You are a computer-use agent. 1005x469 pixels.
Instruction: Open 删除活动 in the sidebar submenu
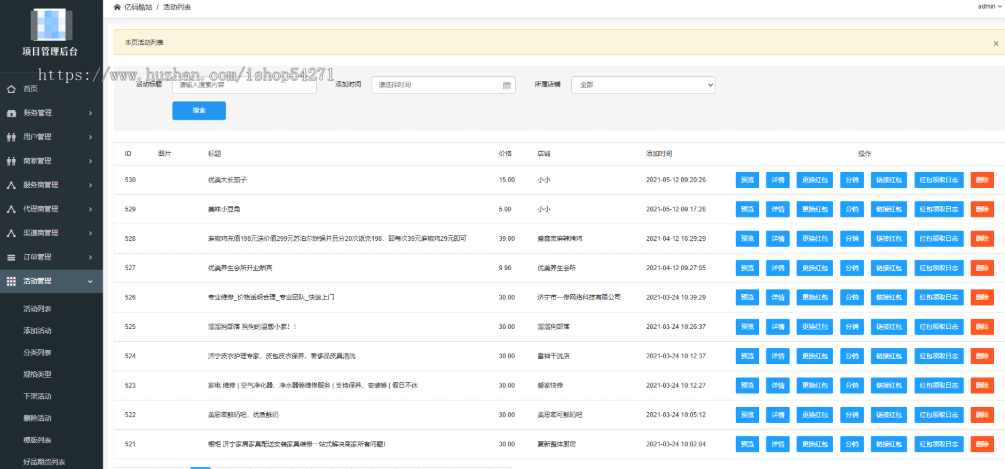click(37, 418)
